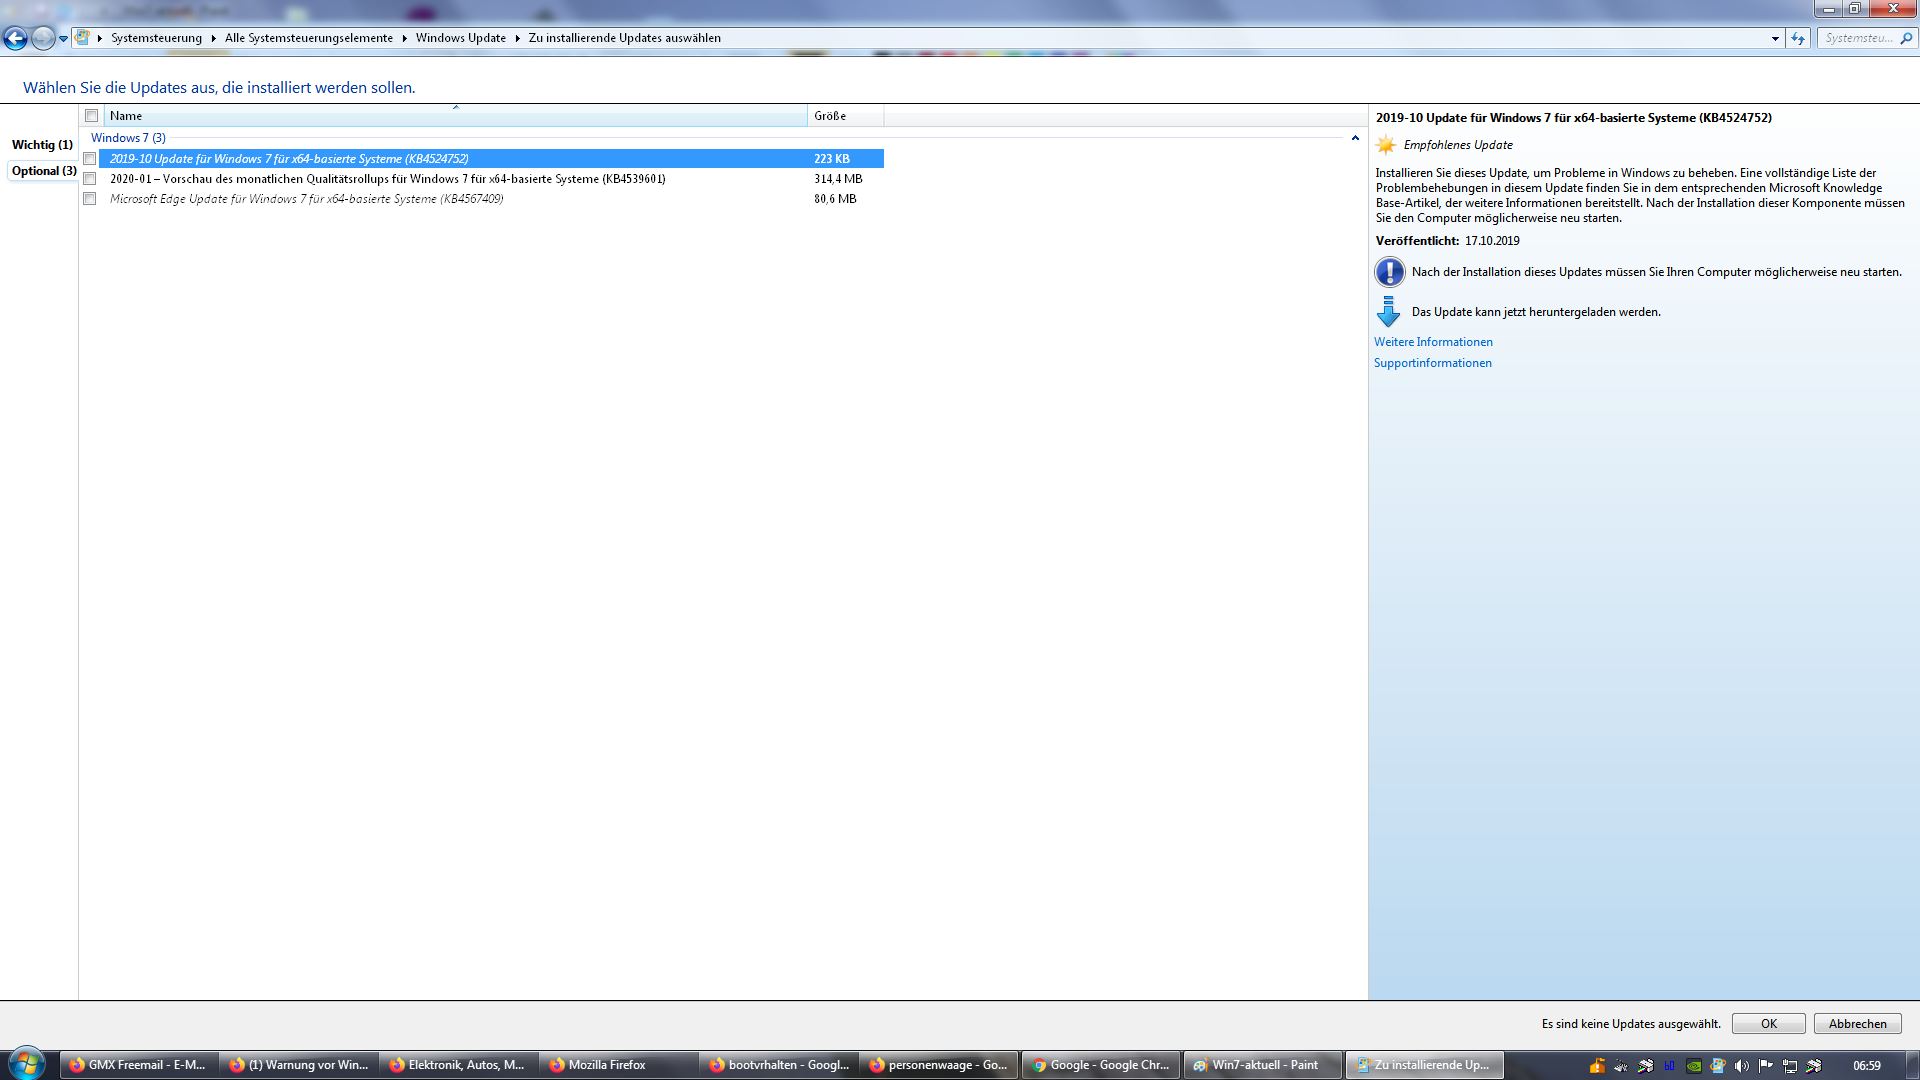Select the Optional (3) tab
This screenshot has height=1080, width=1920.
(44, 171)
